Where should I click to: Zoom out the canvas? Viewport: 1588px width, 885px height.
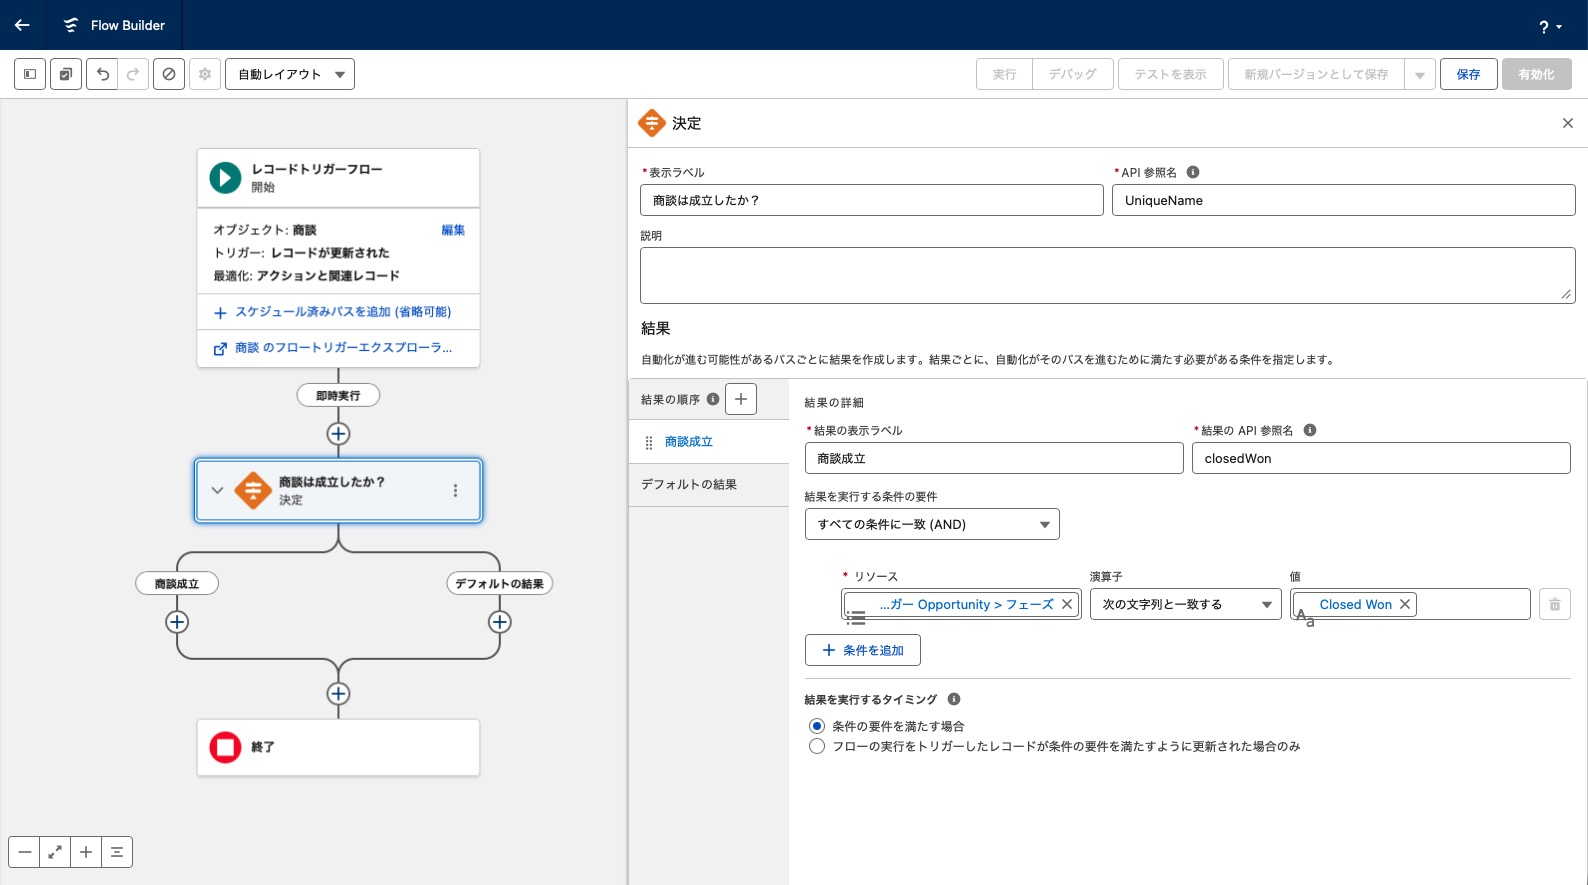25,852
